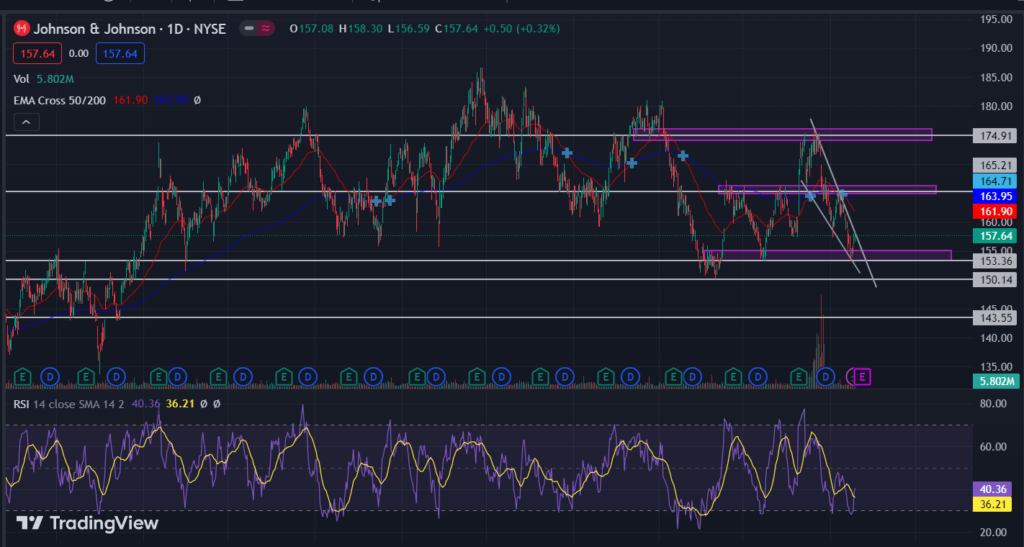Select the Vol indicator legend
Viewport: 1024px width, 547px height.
click(x=22, y=79)
